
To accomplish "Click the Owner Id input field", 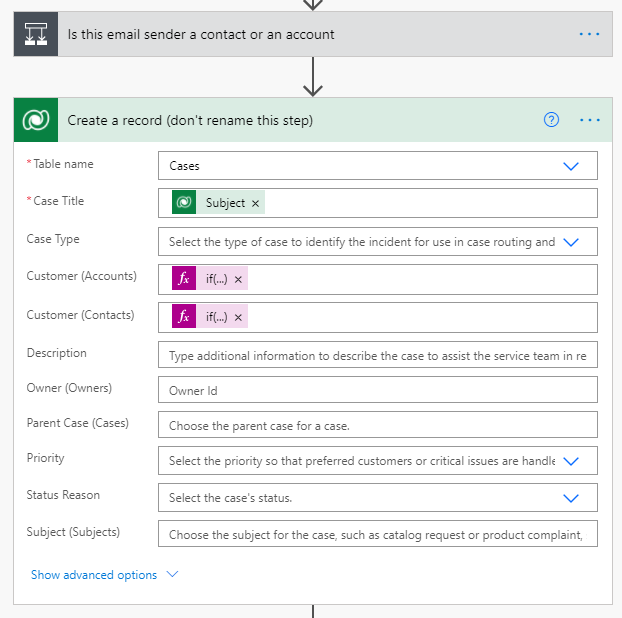I will click(377, 390).
